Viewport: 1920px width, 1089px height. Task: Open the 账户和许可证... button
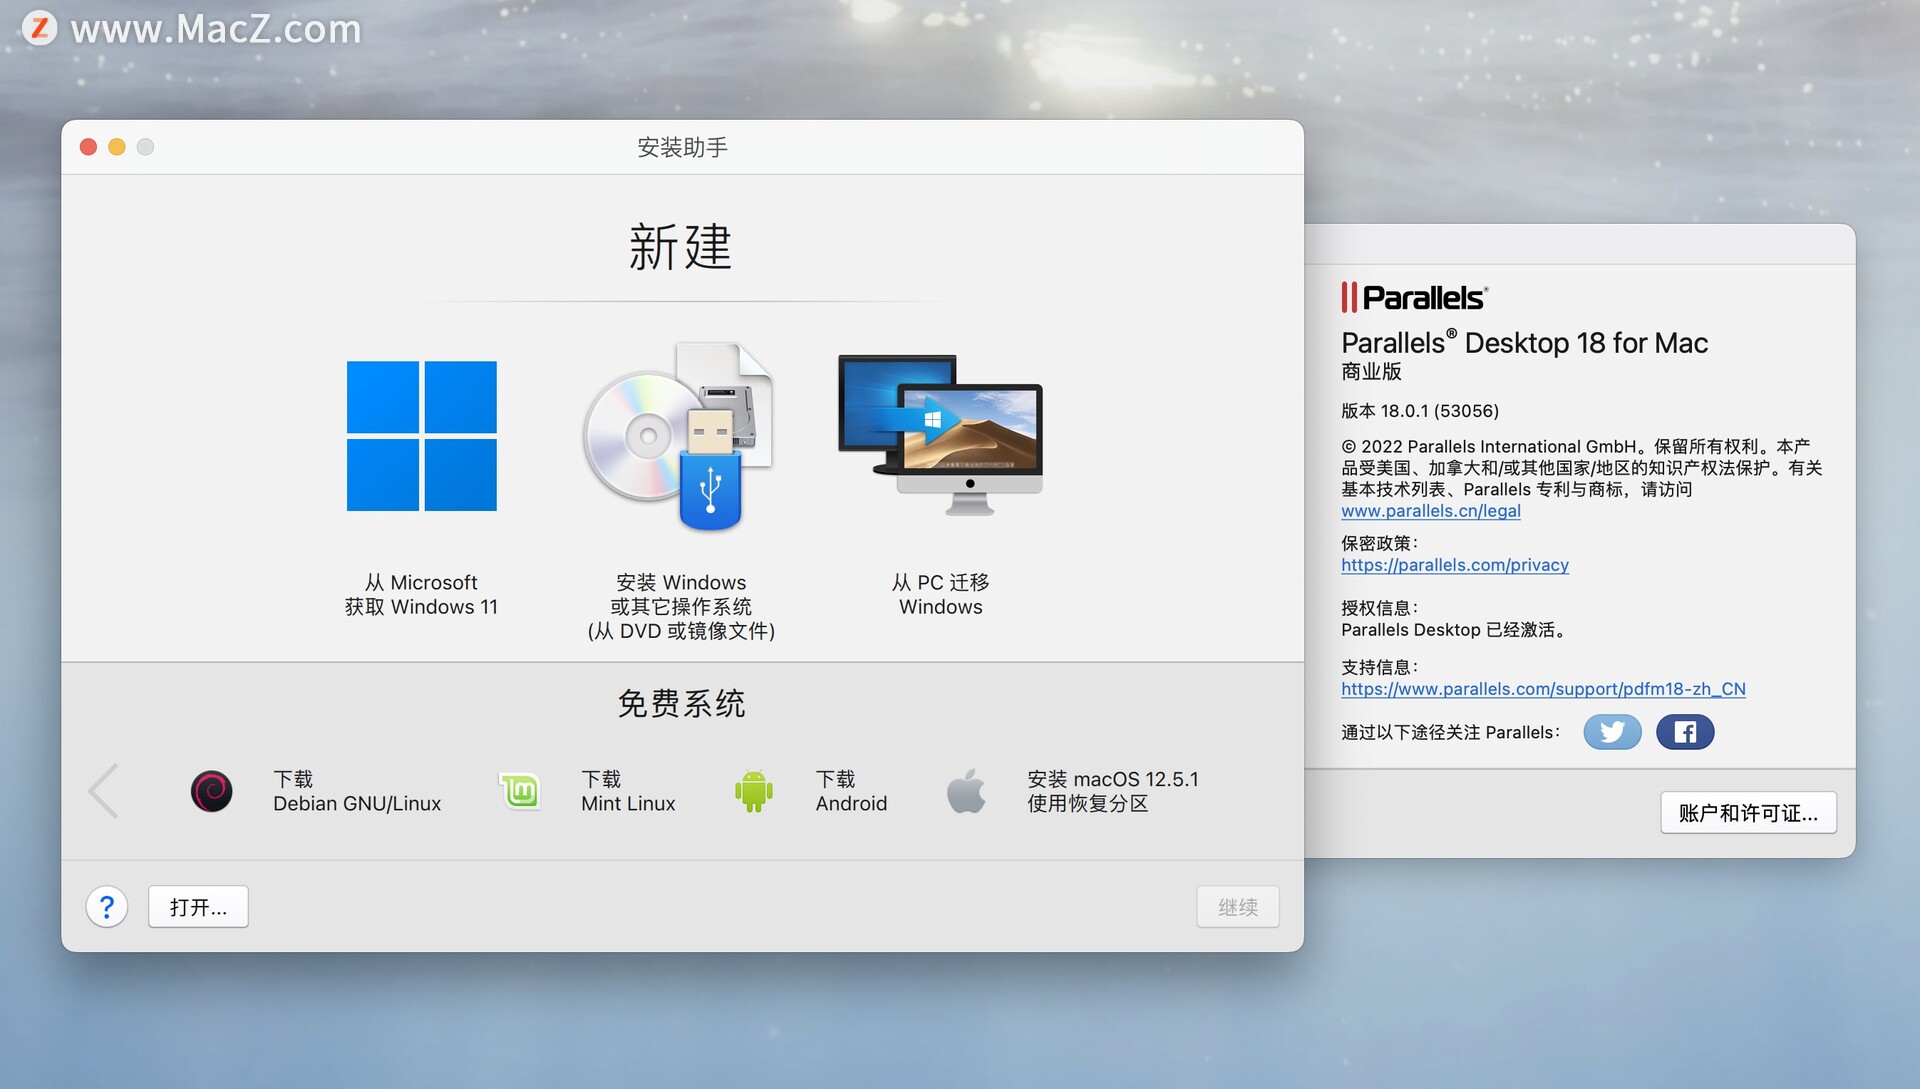1748,813
